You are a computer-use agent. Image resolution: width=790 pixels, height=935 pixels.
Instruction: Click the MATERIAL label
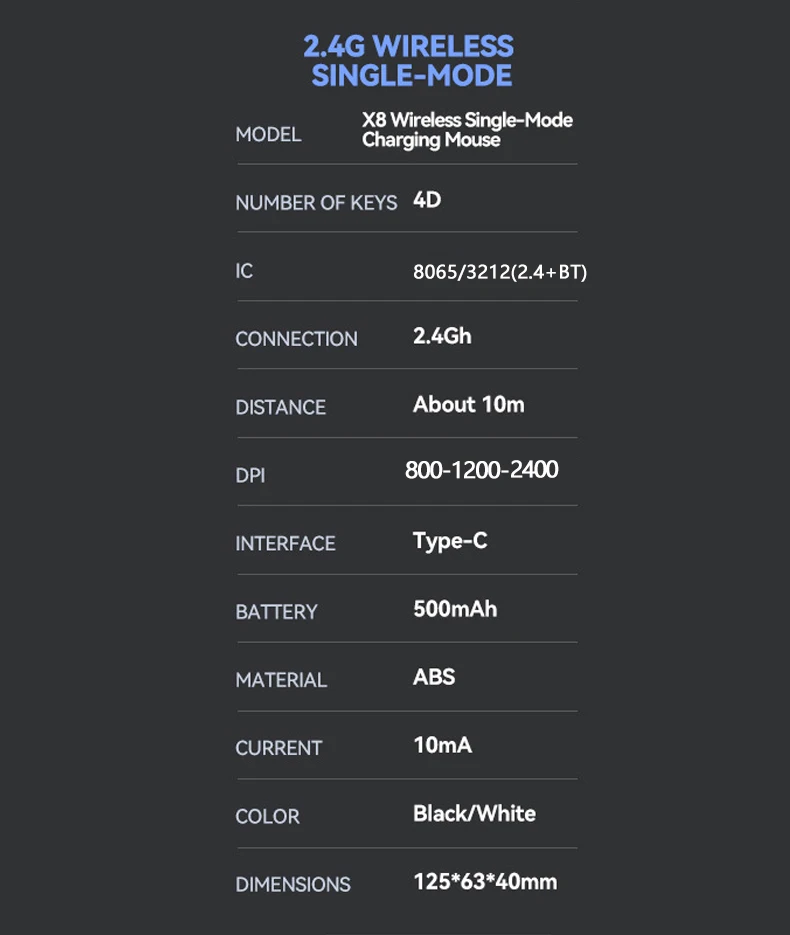(x=281, y=680)
